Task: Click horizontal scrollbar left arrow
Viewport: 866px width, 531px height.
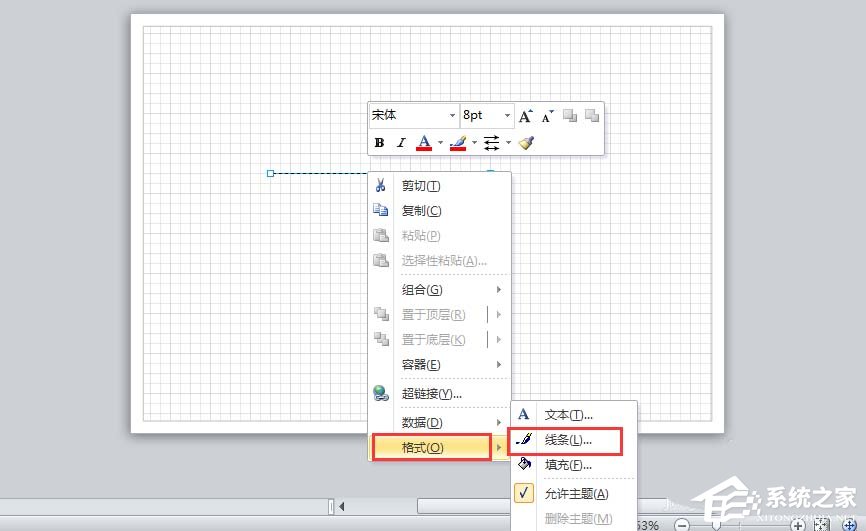Action: (342, 506)
